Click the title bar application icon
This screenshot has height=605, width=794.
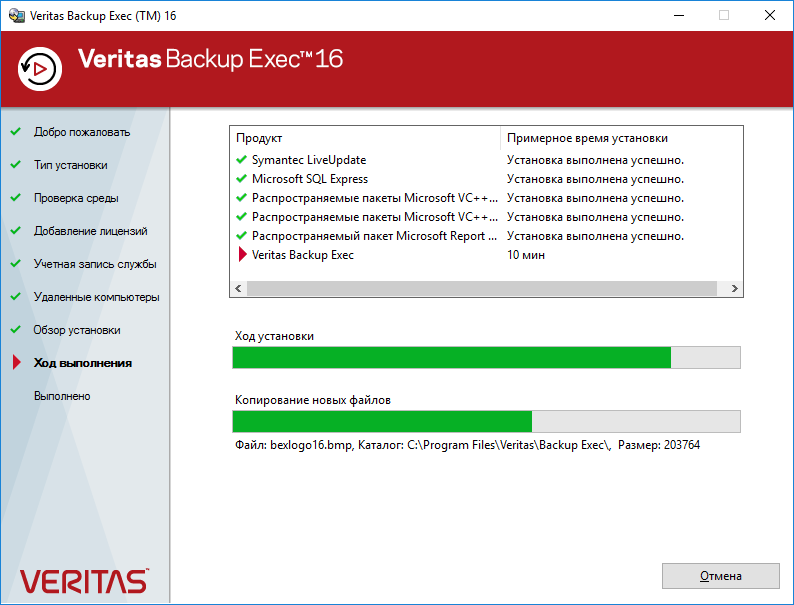[x=17, y=16]
